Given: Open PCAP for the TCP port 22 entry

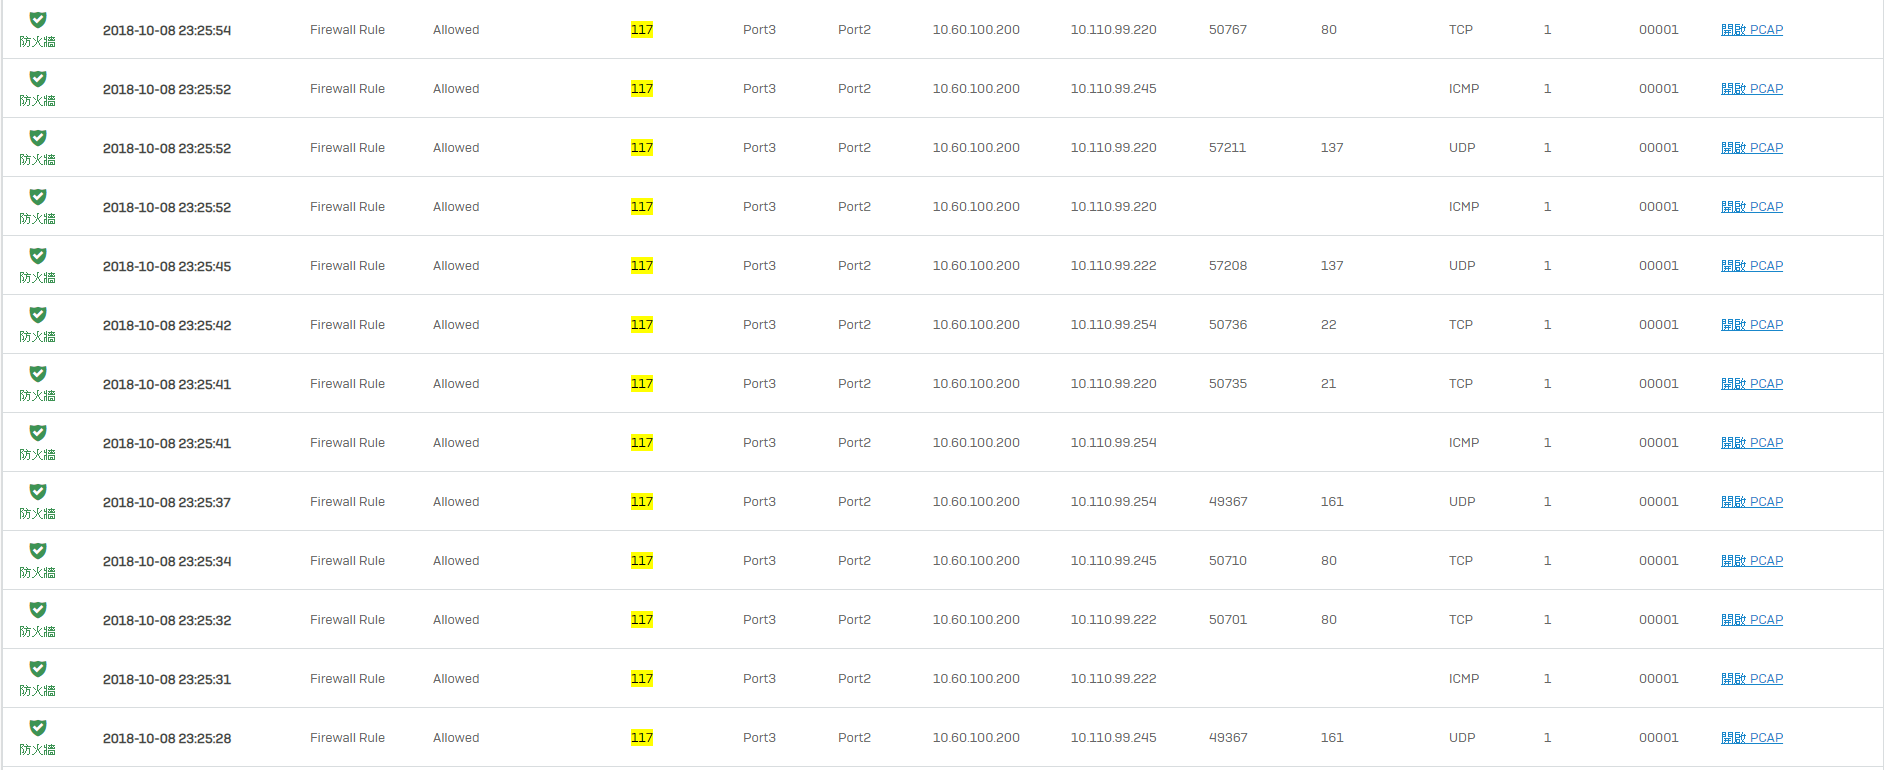Looking at the screenshot, I should point(1752,325).
